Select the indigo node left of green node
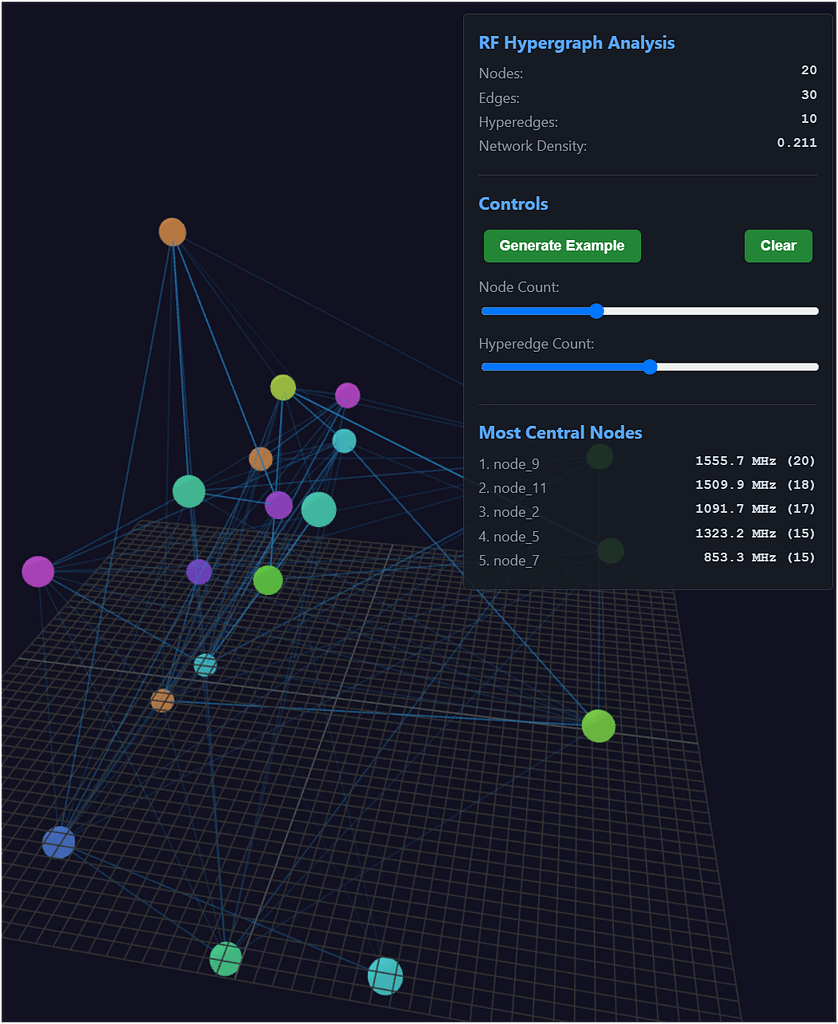 (199, 572)
